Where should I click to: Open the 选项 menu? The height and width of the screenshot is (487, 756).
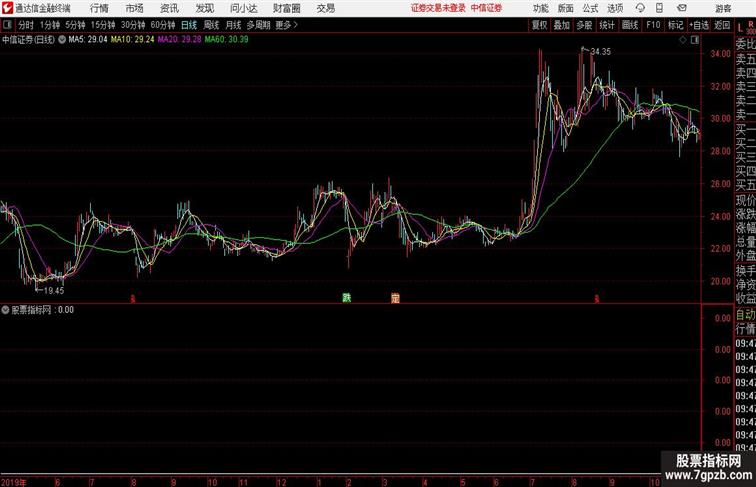615,8
